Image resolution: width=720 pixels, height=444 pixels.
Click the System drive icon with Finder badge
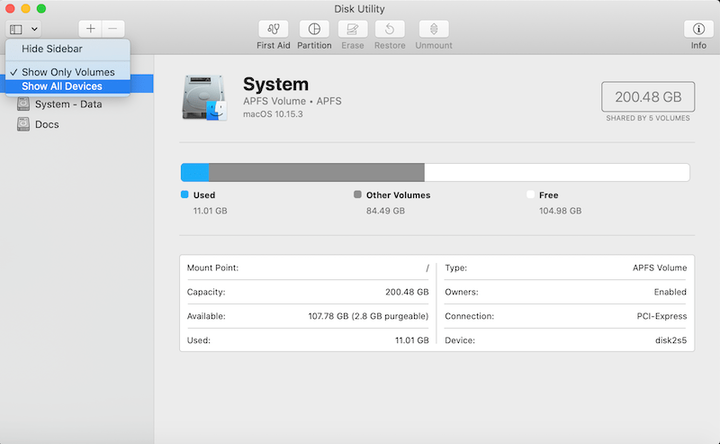(x=204, y=98)
